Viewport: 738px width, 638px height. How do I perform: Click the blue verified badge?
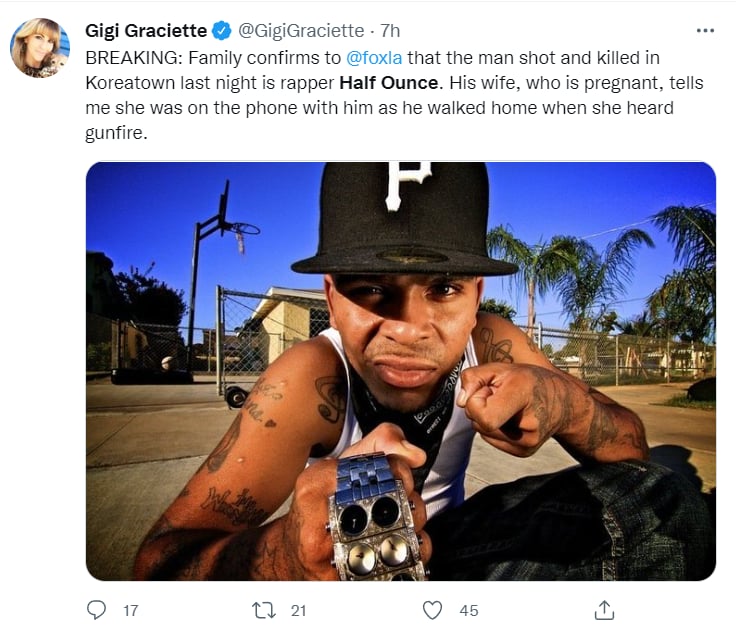221,31
